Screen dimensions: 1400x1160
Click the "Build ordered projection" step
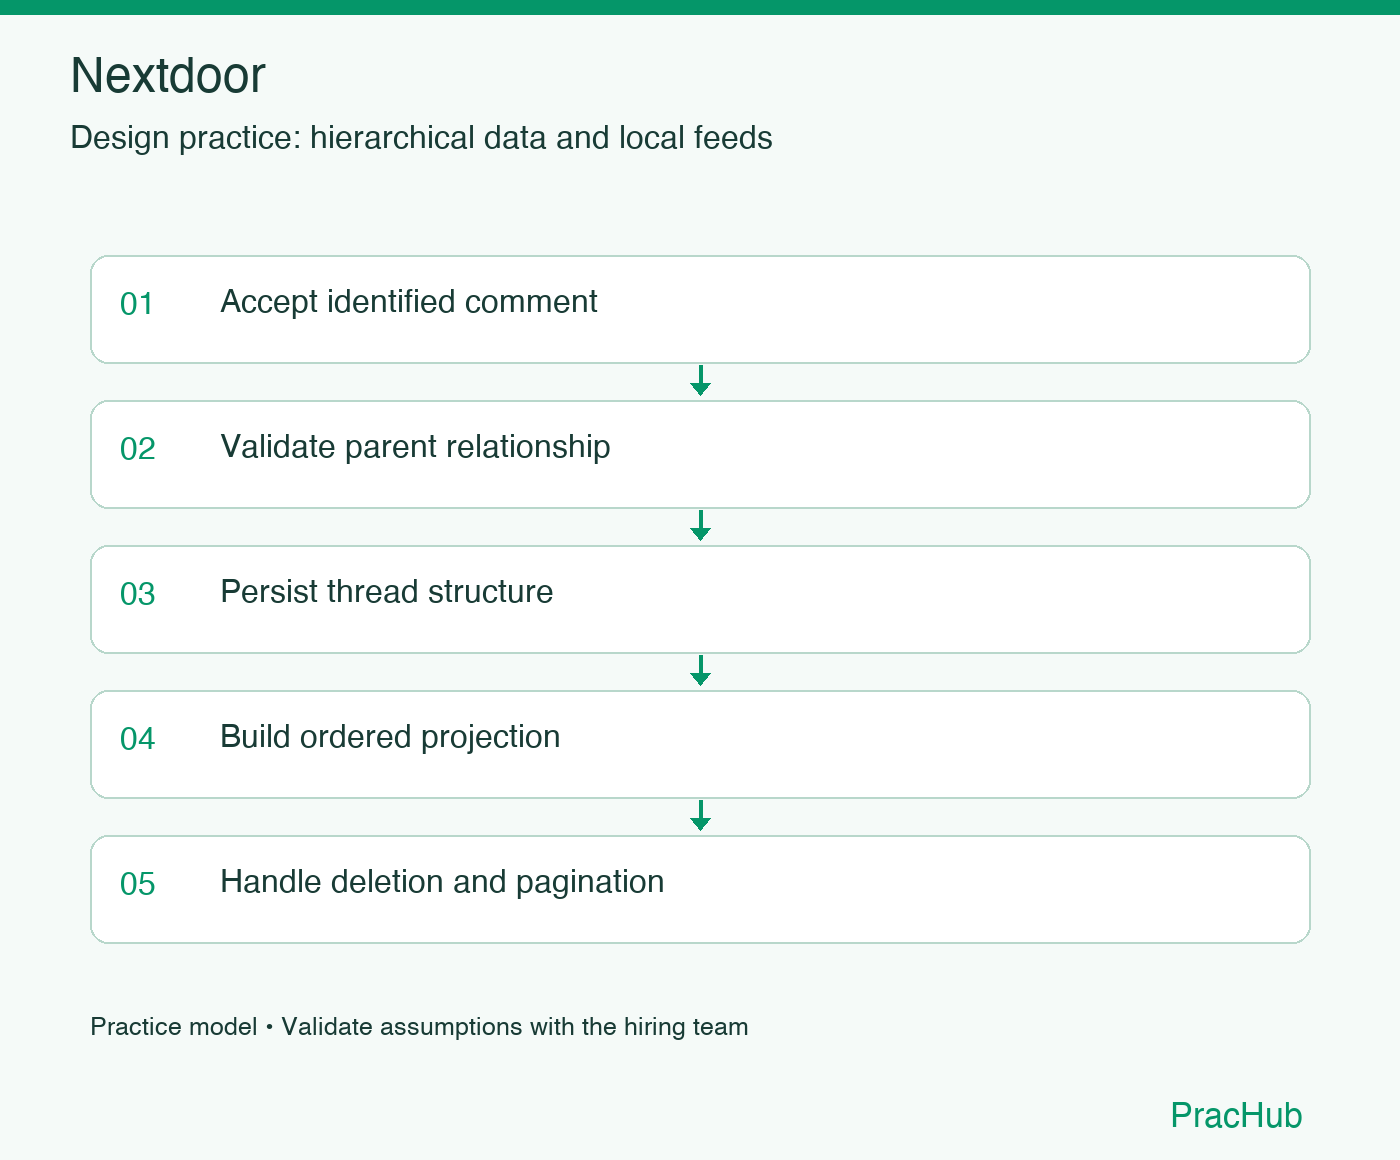tap(700, 744)
